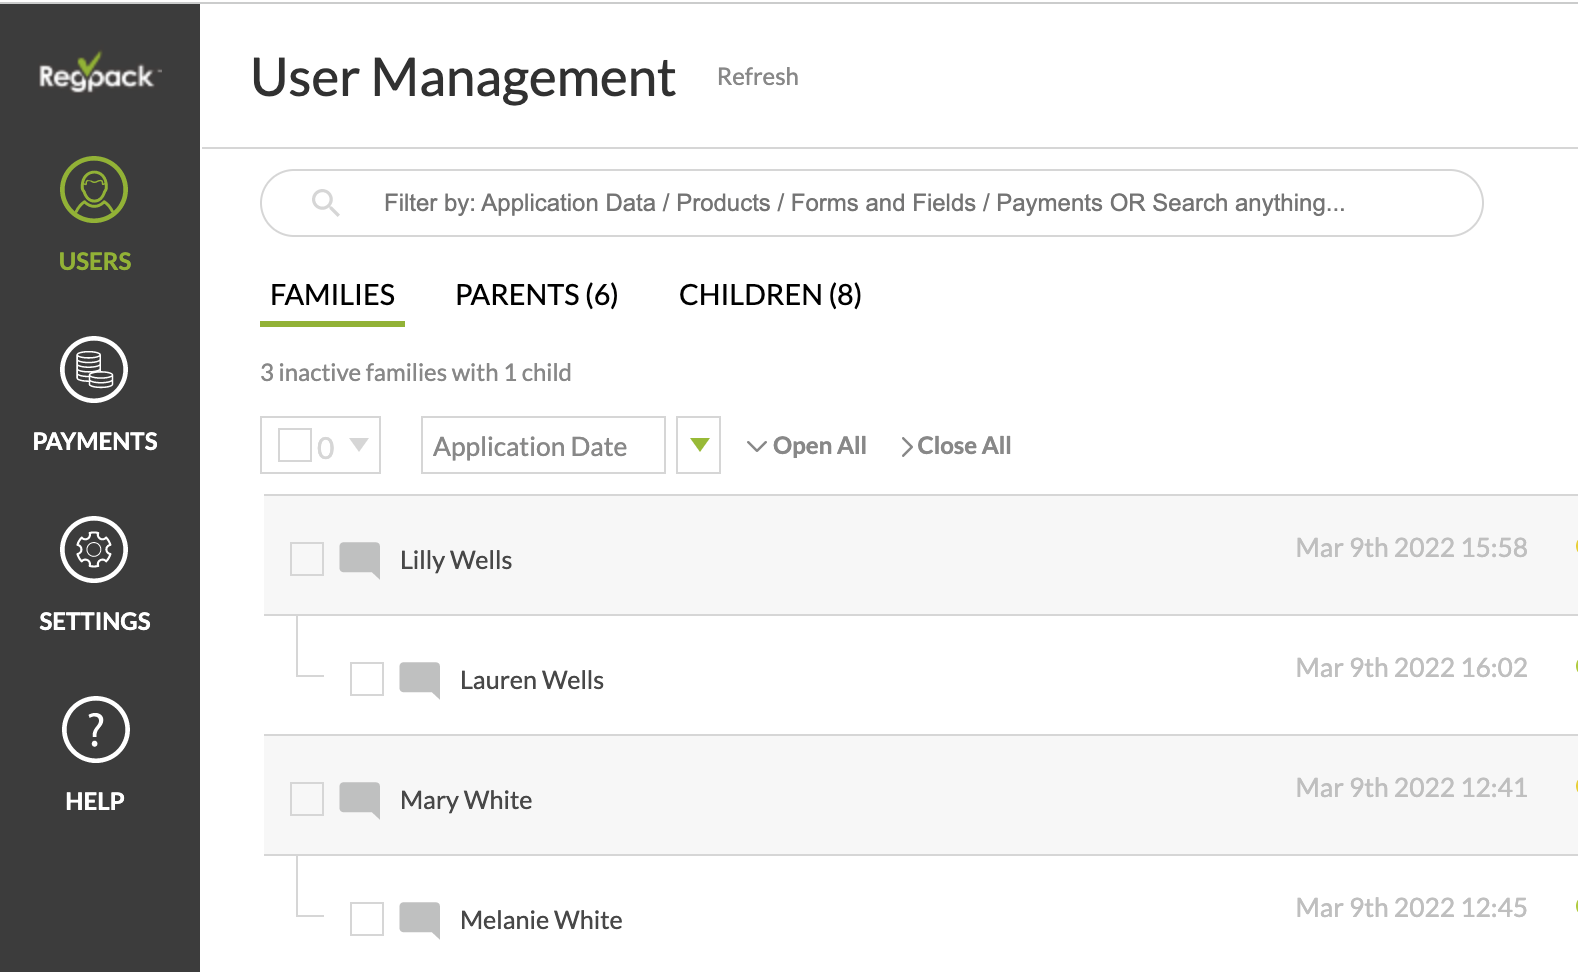Click date Mar 9th 2022 12:41
This screenshot has height=972, width=1578.
click(1411, 788)
